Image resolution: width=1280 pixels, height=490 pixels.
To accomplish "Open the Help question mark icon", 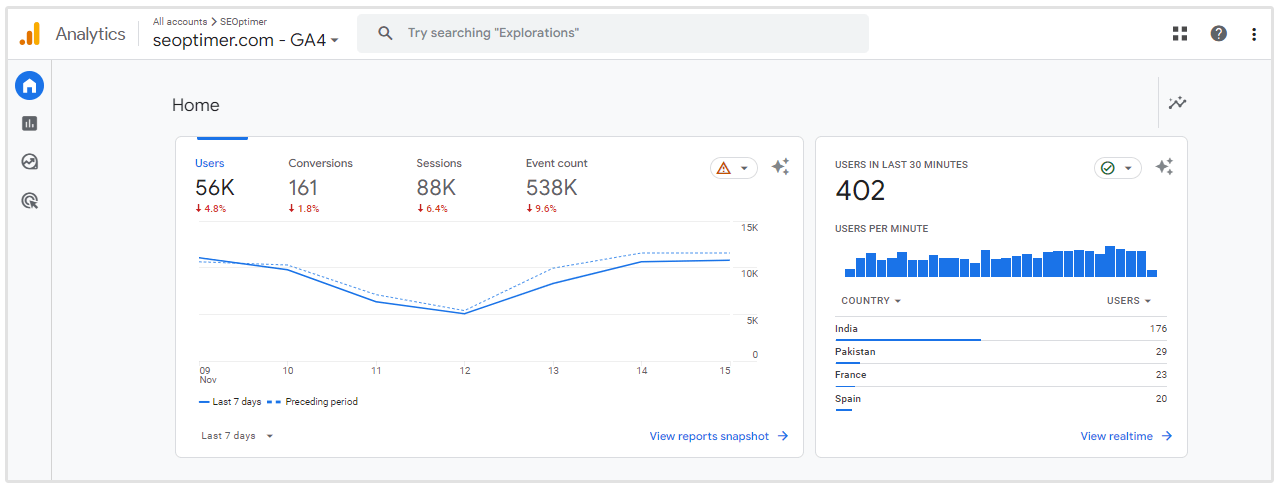I will click(1218, 34).
